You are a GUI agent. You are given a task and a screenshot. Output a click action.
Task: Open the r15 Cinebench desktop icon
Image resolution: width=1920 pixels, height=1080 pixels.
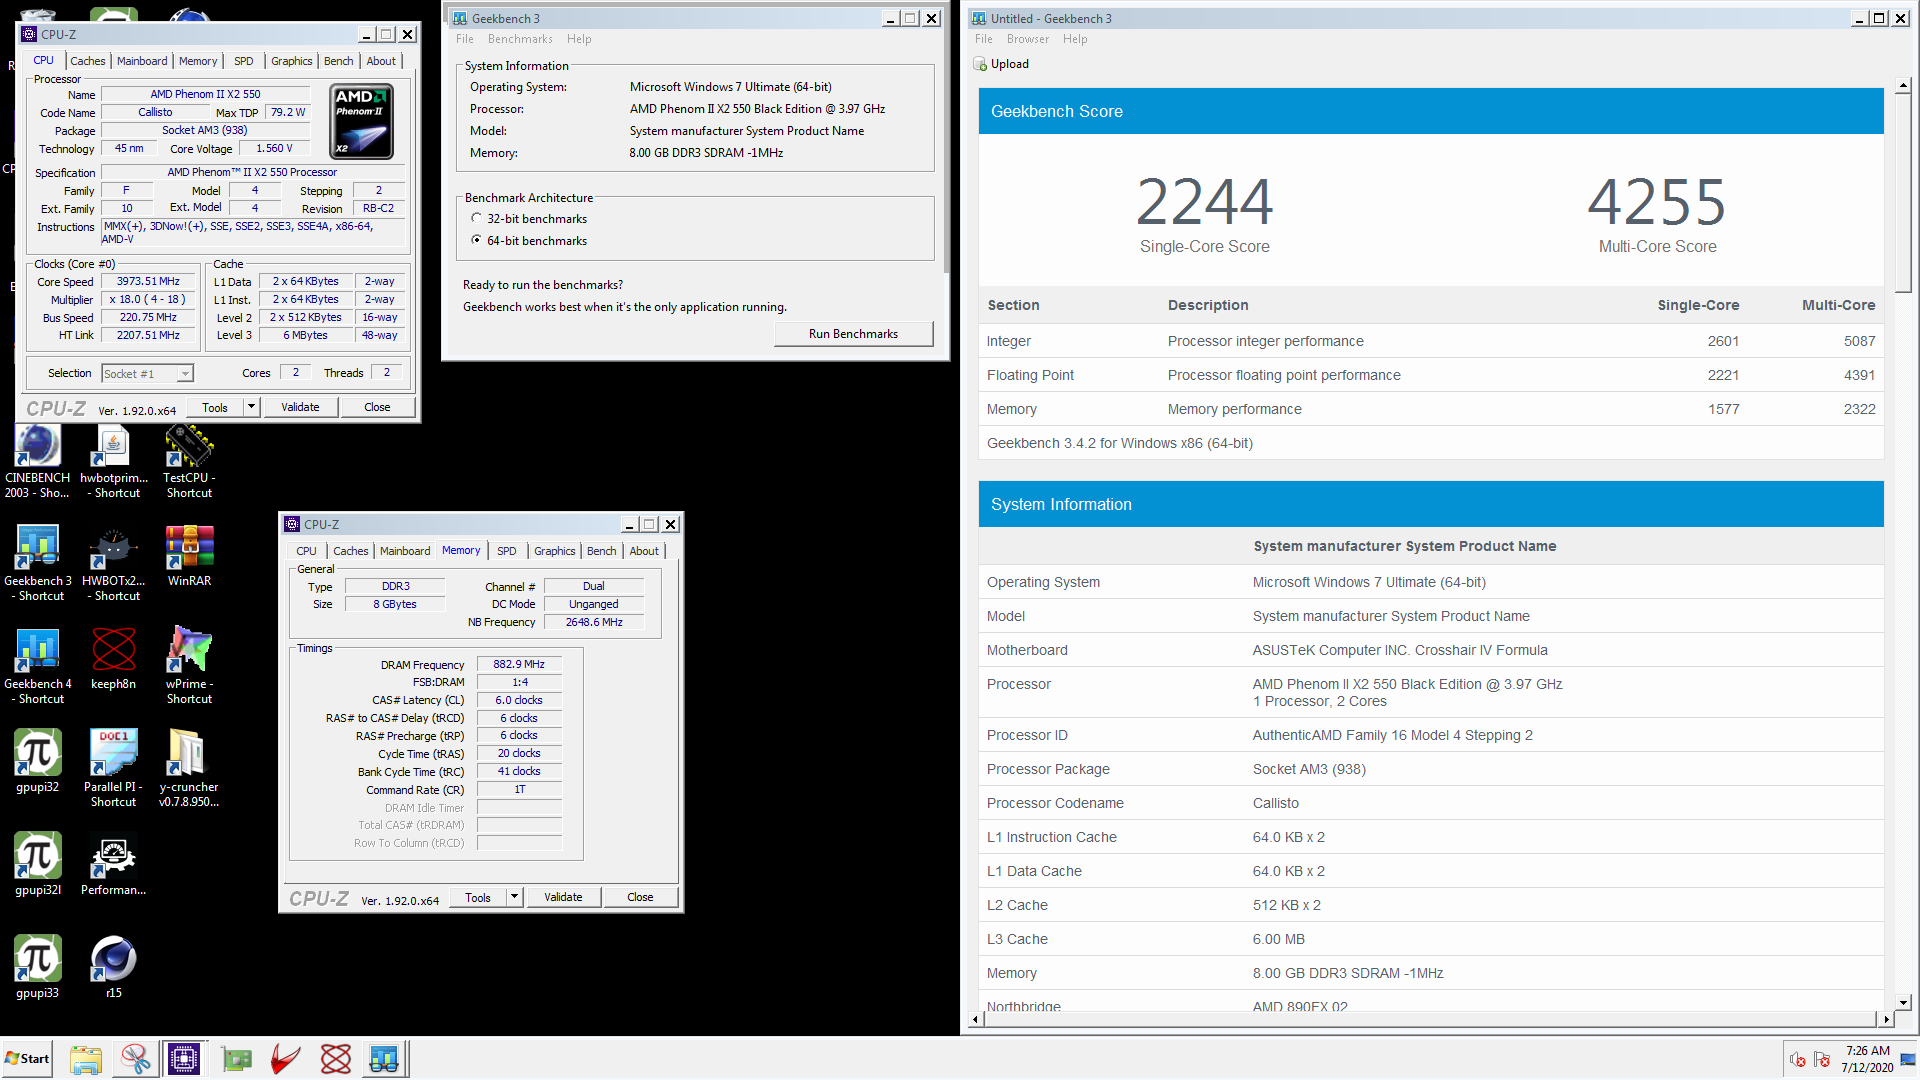(114, 968)
